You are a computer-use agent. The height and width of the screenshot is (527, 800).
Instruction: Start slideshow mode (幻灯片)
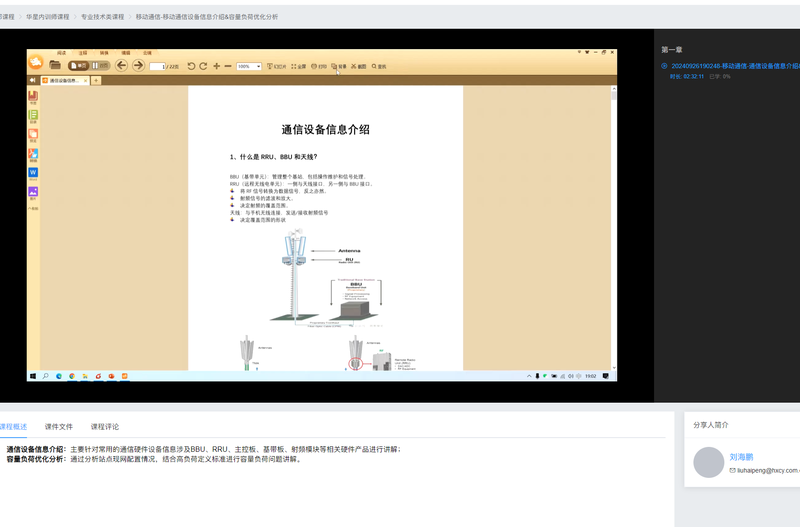pyautogui.click(x=277, y=66)
